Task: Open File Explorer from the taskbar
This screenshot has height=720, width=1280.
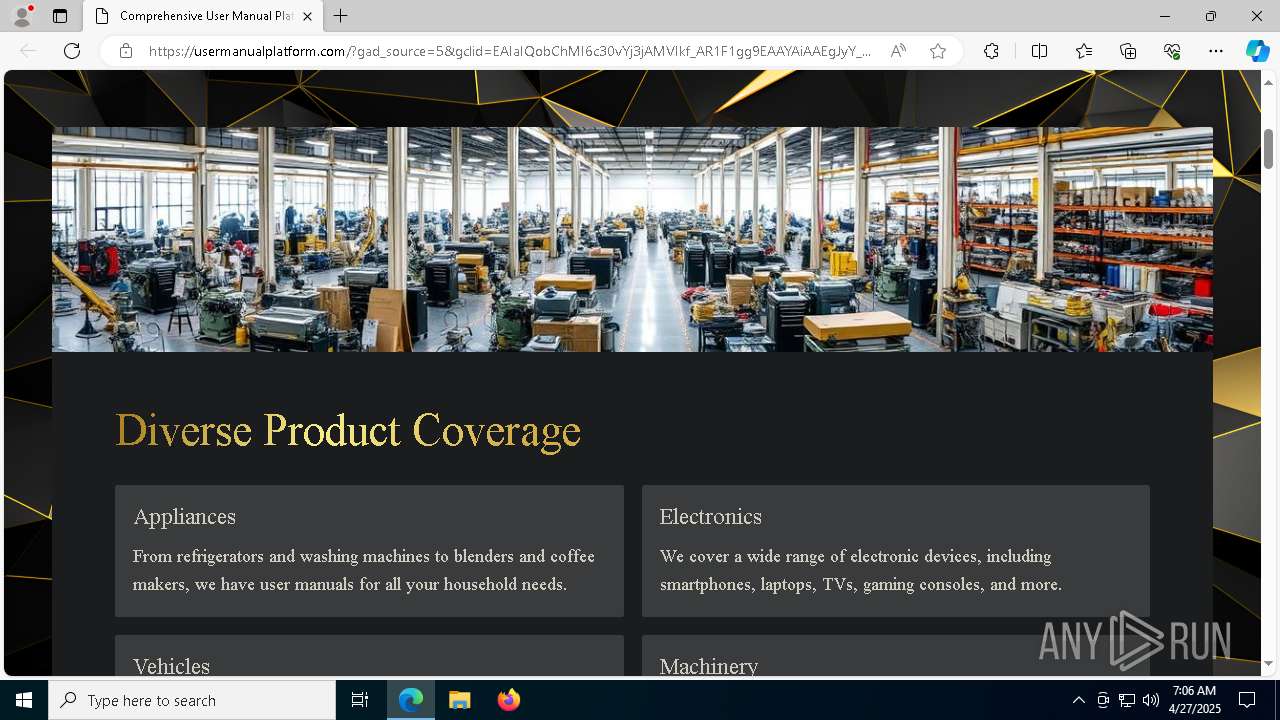Action: point(460,700)
